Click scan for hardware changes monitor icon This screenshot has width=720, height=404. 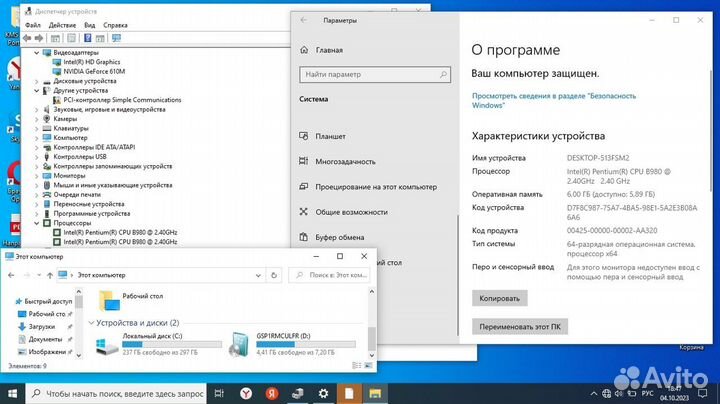tap(116, 38)
